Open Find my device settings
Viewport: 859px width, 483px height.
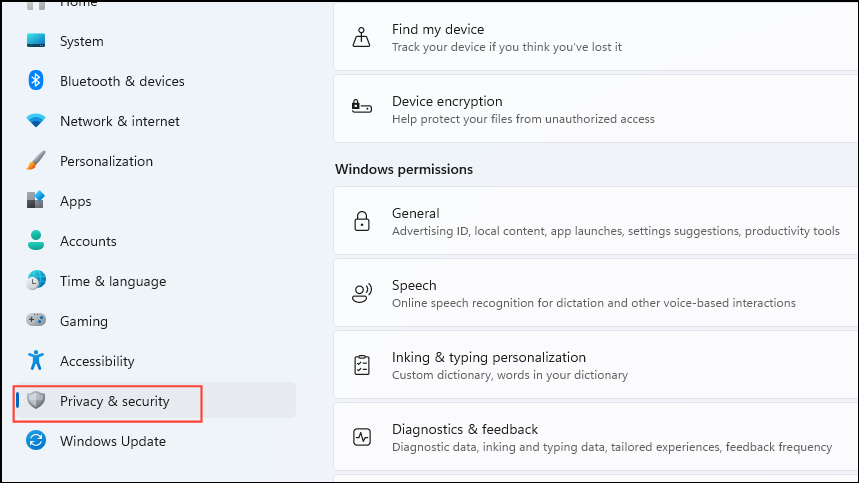coord(596,37)
